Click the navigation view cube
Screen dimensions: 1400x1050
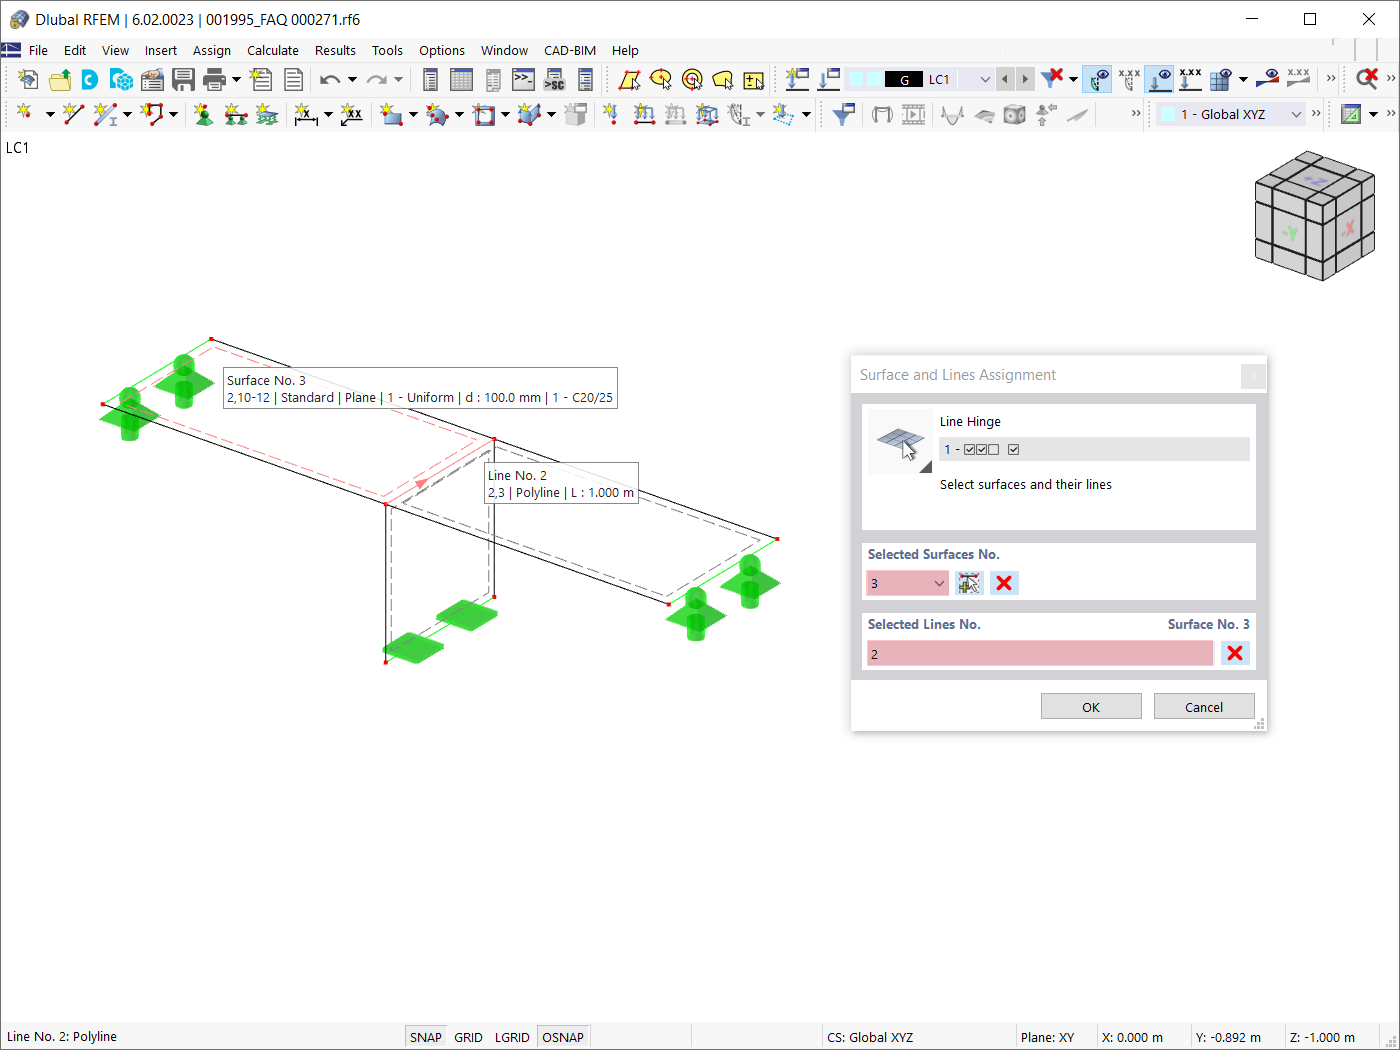[x=1314, y=215]
